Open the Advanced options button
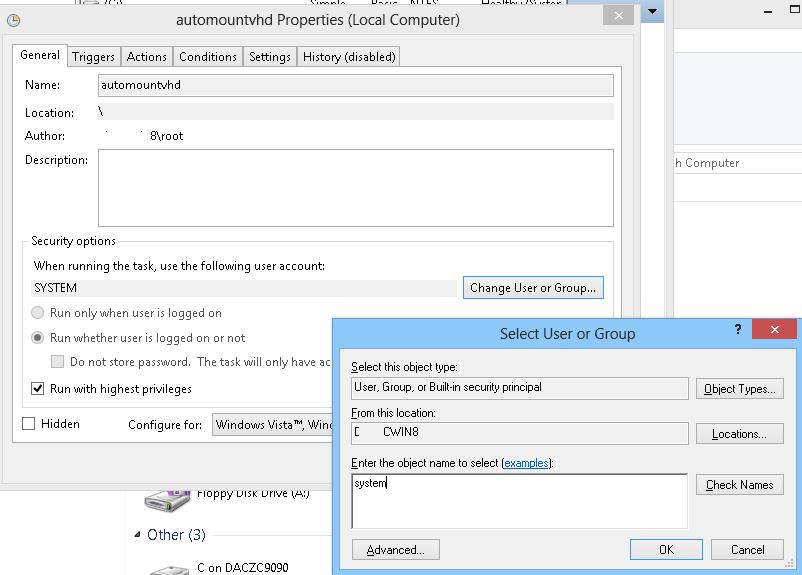This screenshot has height=575, width=802. click(x=395, y=549)
